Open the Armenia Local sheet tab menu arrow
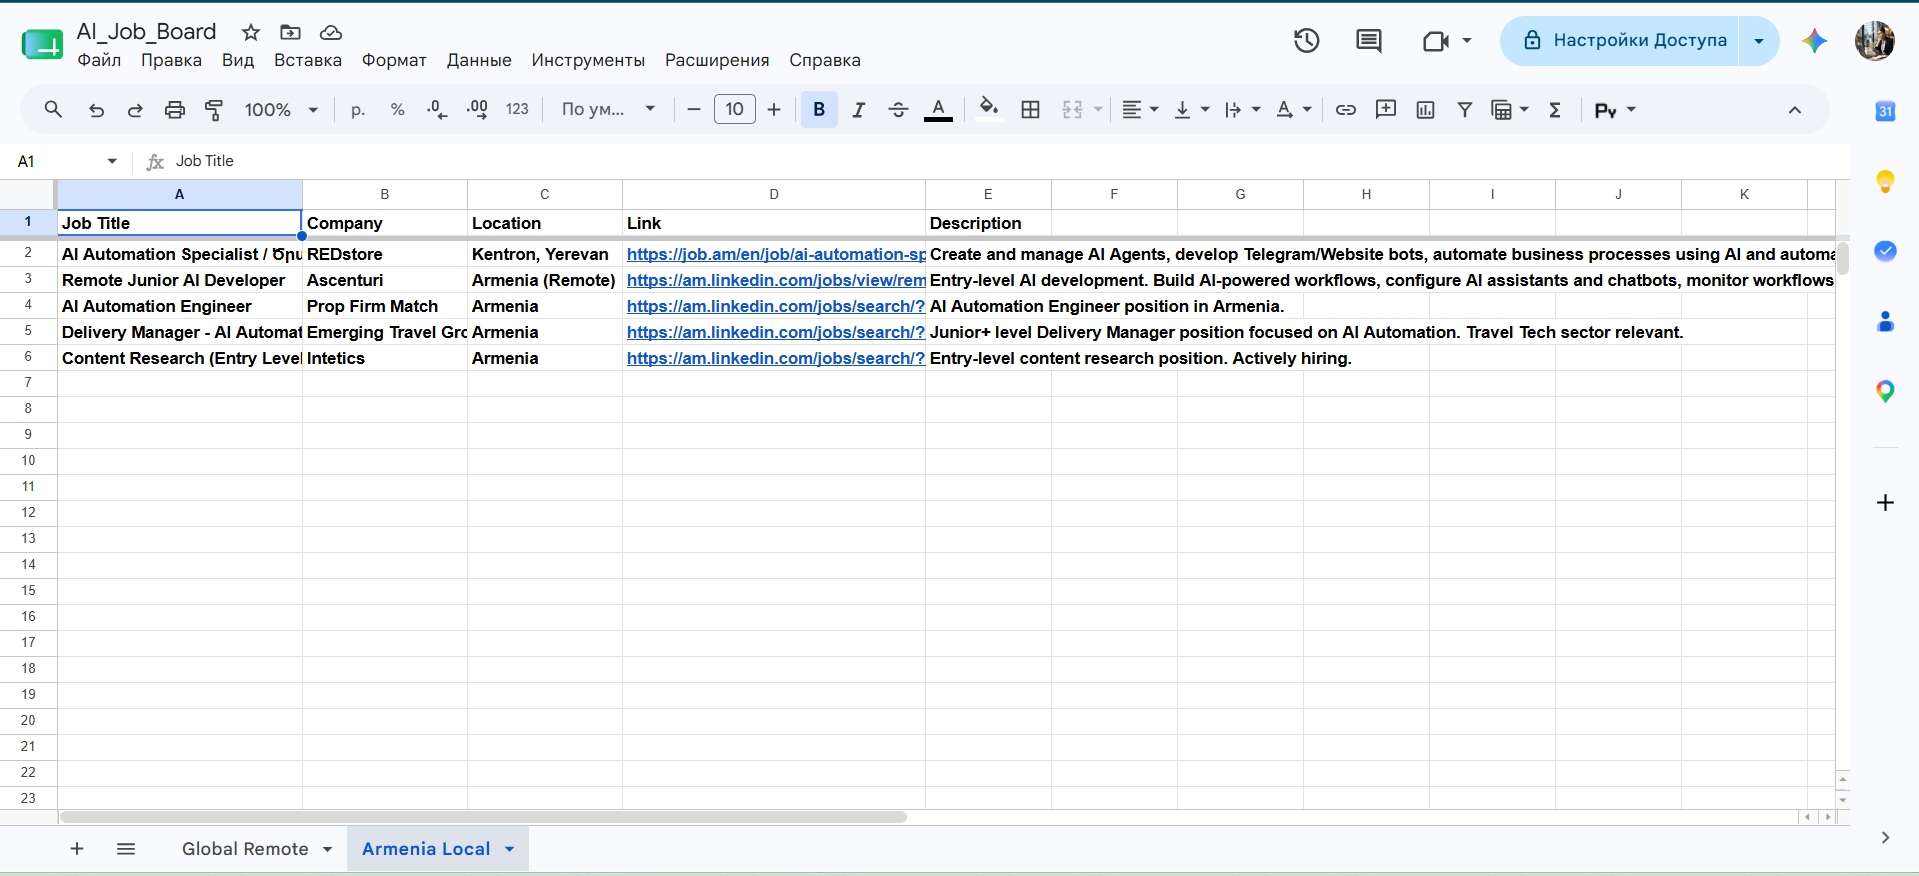This screenshot has height=876, width=1919. tap(509, 849)
